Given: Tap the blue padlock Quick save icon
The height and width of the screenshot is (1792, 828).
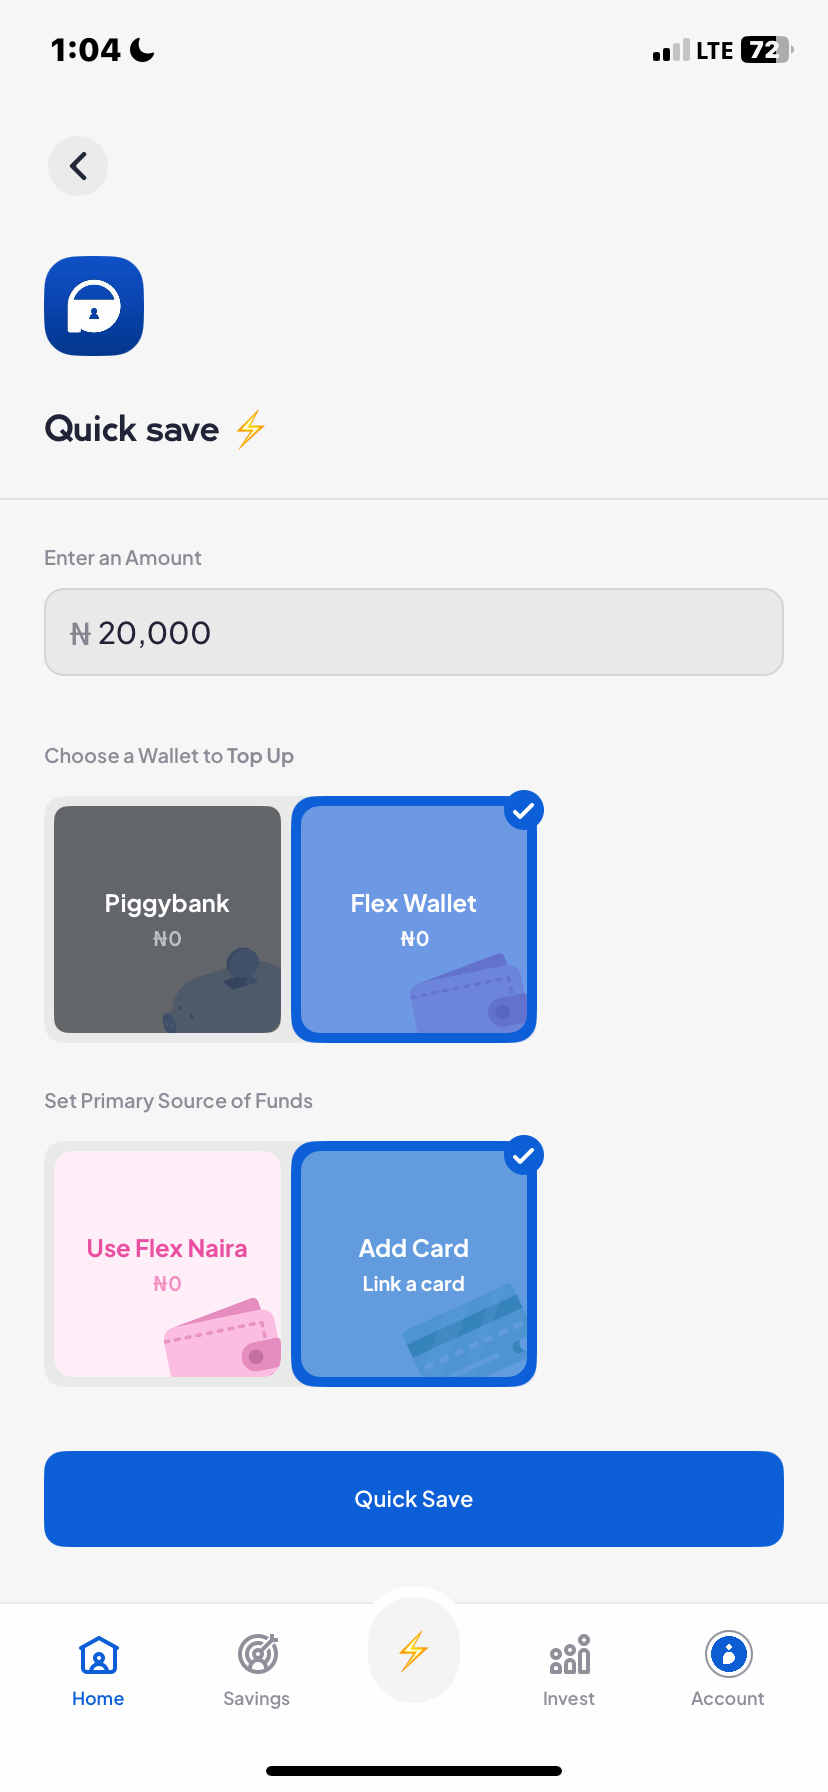Looking at the screenshot, I should click(93, 305).
